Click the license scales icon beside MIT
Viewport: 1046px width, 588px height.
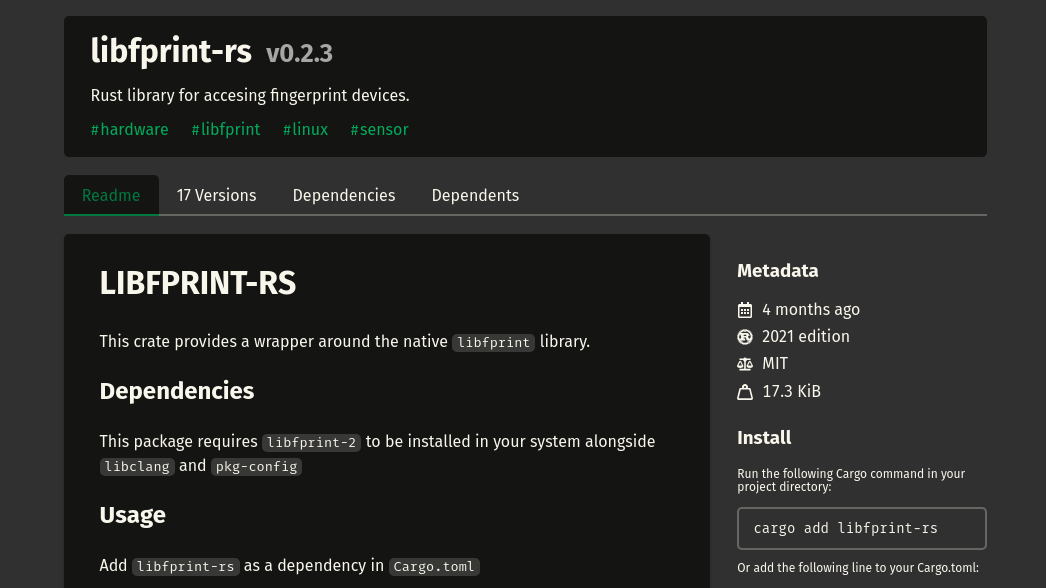[x=744, y=364]
